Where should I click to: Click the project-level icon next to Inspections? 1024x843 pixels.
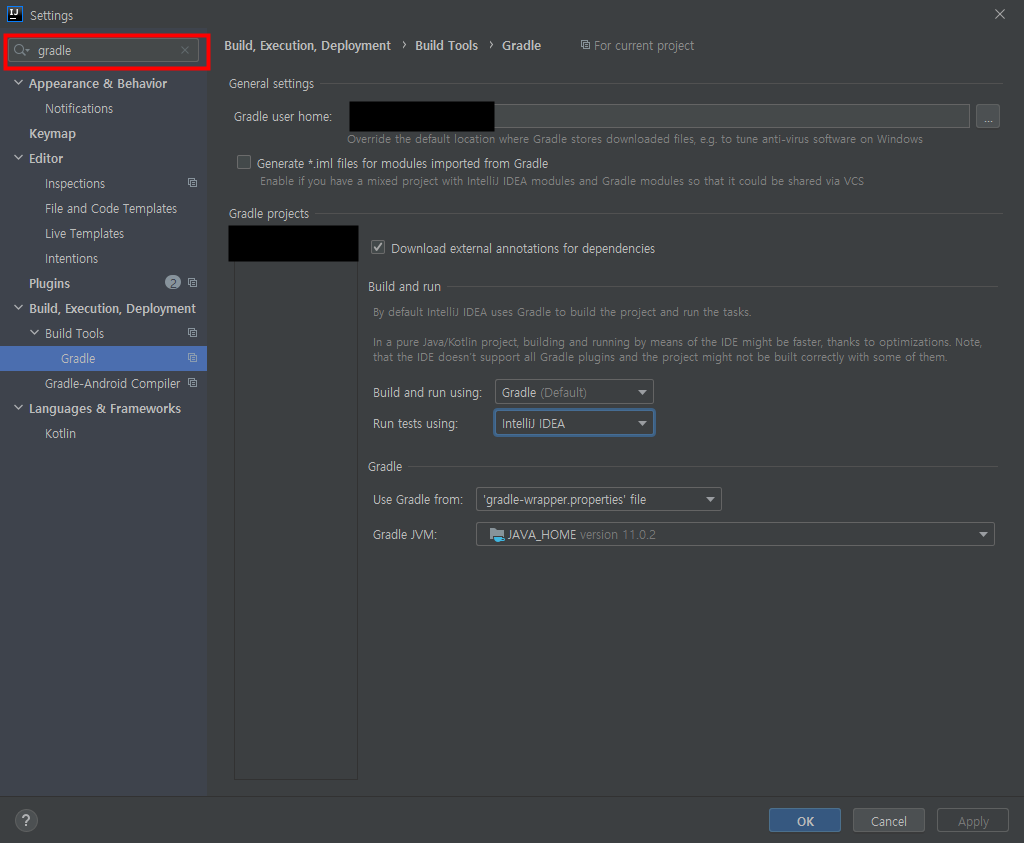click(x=192, y=183)
